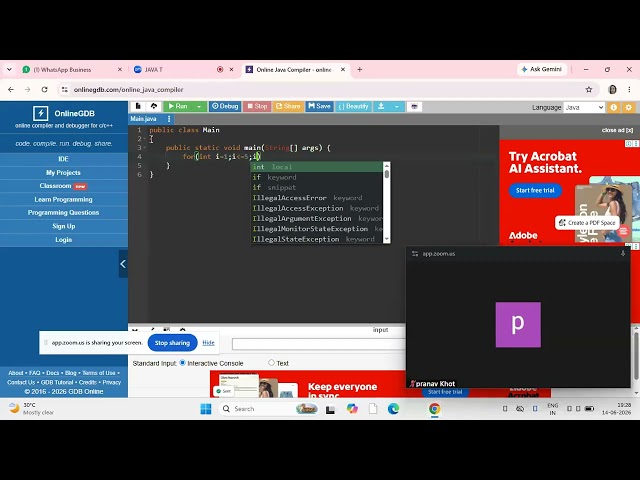Open the tab search dropdown chevron
Screen dimensions: 640x480
click(9, 70)
